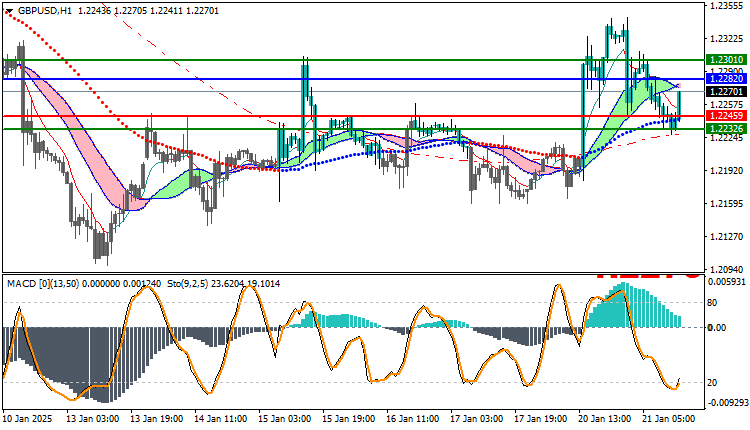750x430 pixels.
Task: Click the 80 stochastic level label
Action: (x=712, y=302)
